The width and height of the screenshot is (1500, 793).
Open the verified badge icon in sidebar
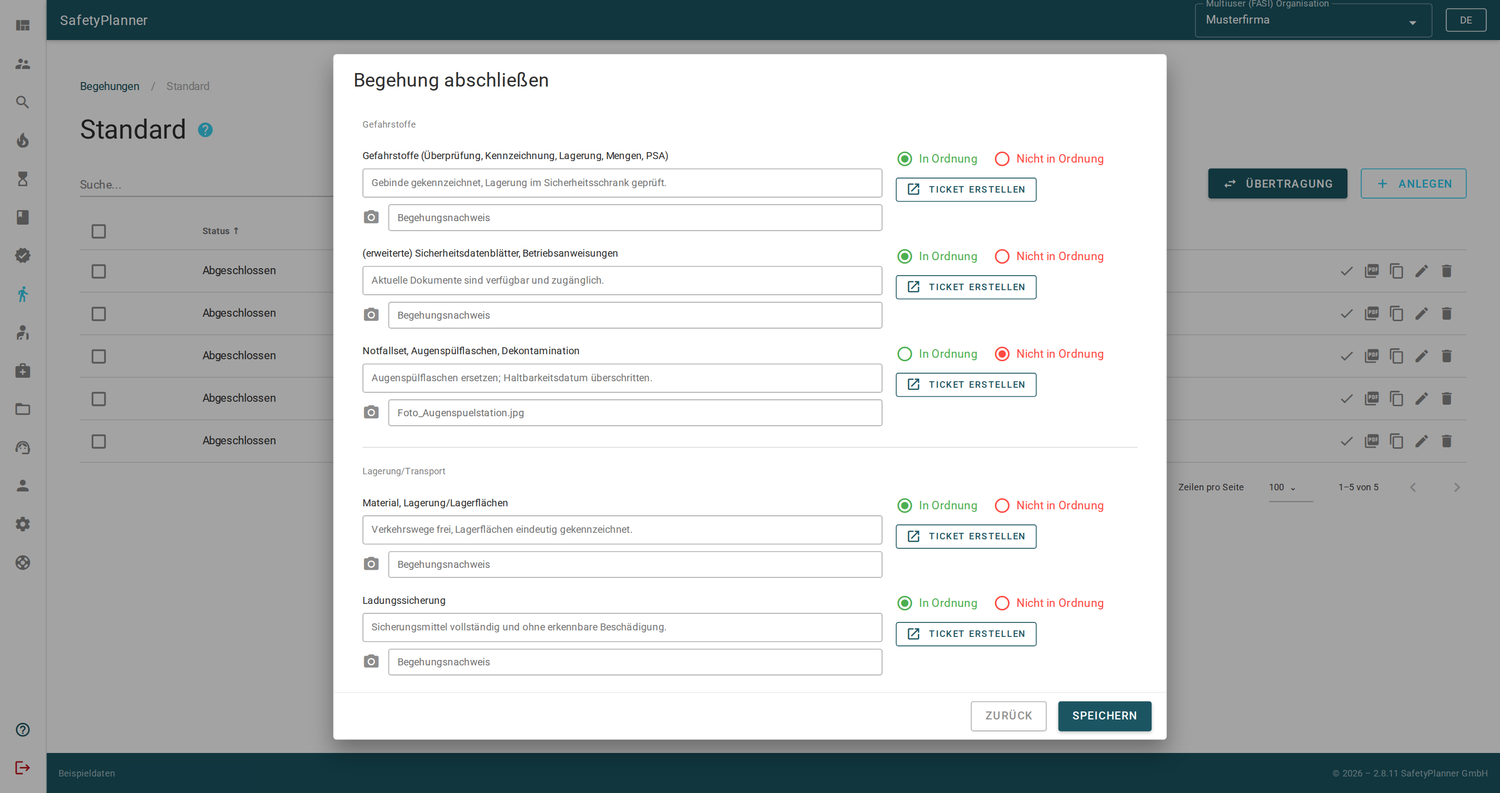click(x=23, y=255)
